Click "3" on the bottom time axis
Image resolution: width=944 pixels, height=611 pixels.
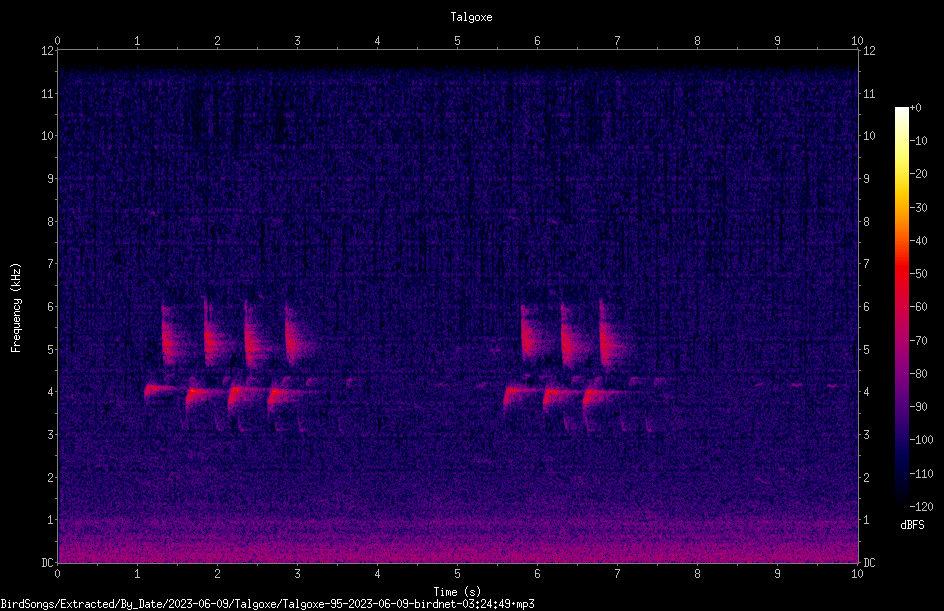pos(297,574)
